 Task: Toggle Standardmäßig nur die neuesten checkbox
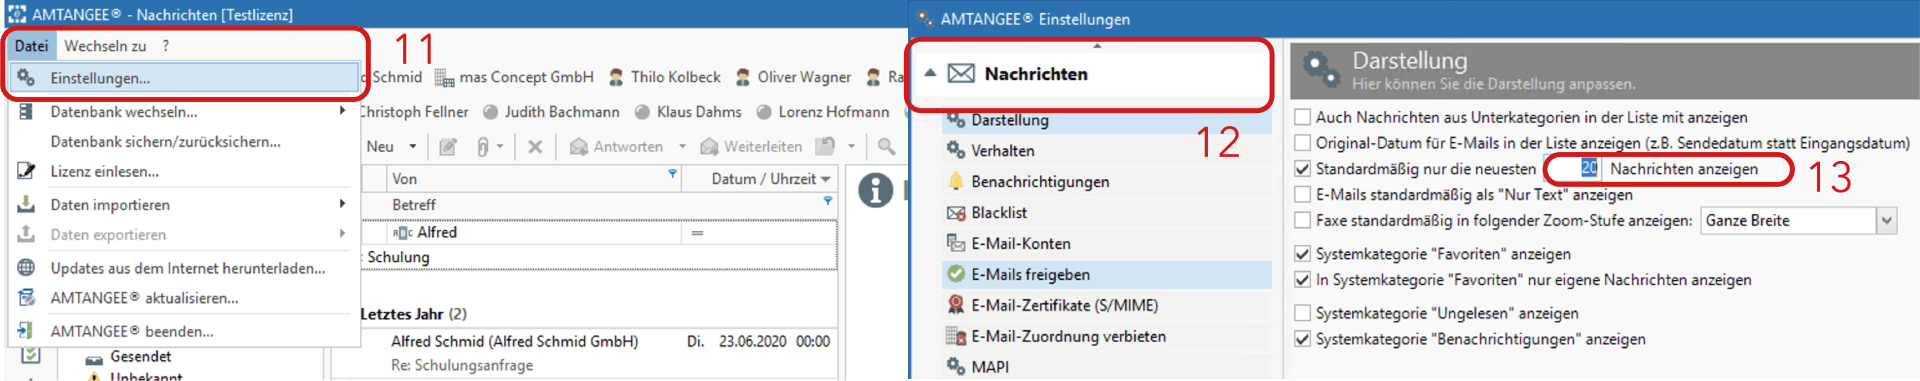coord(1302,169)
